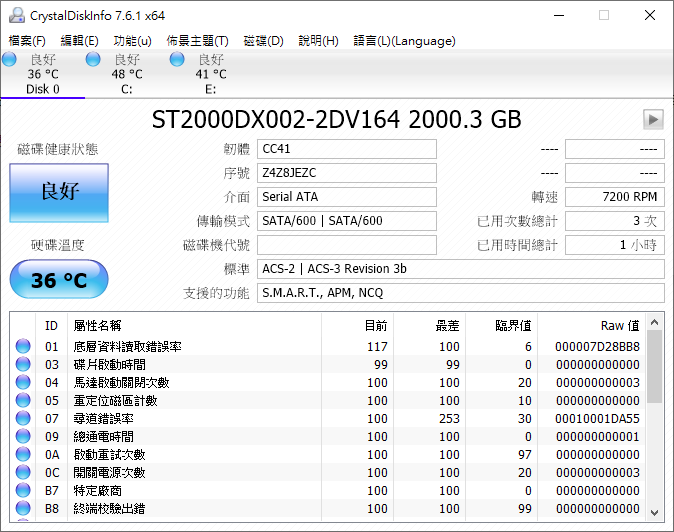Viewport: 674px width, 532px height.
Task: Select the 終端校驗出錯 attribute row
Action: click(x=328, y=509)
